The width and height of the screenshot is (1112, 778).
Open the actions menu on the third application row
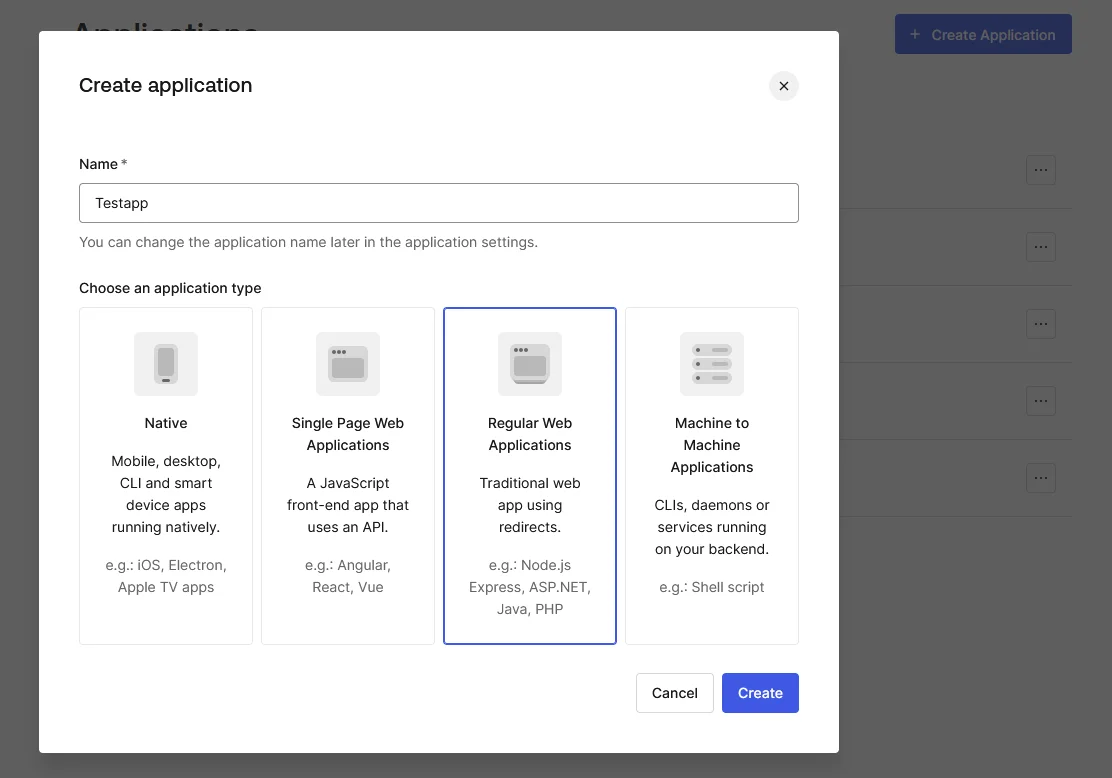pyautogui.click(x=1041, y=323)
